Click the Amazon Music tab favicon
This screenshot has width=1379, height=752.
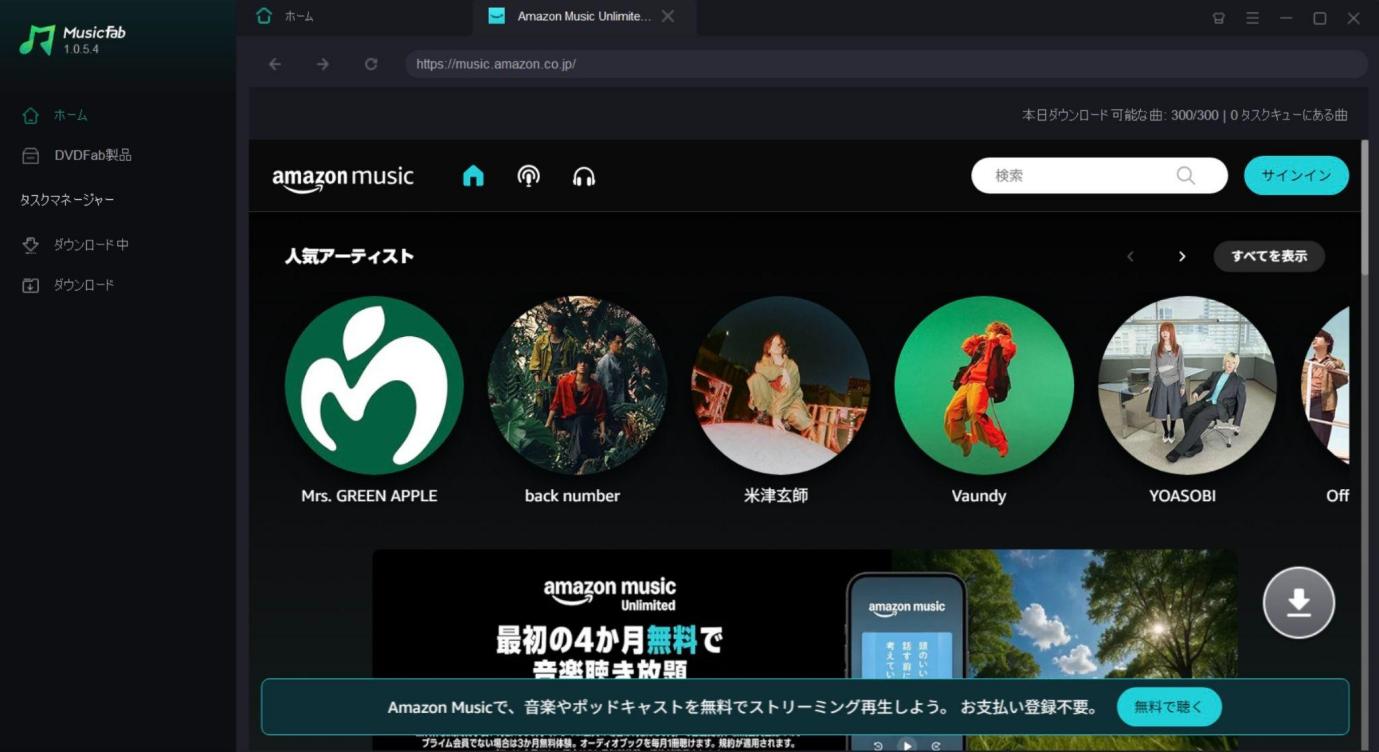pyautogui.click(x=496, y=16)
